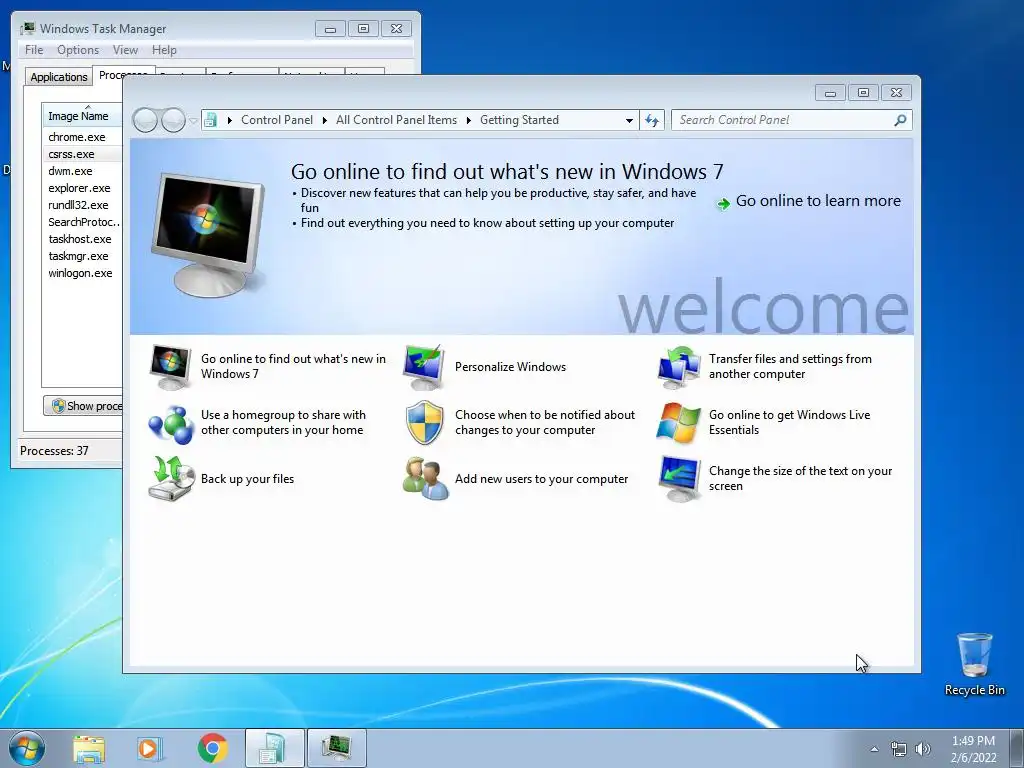Viewport: 1024px width, 768px height.
Task: Switch to Task Manager taskbar button
Action: 336,748
